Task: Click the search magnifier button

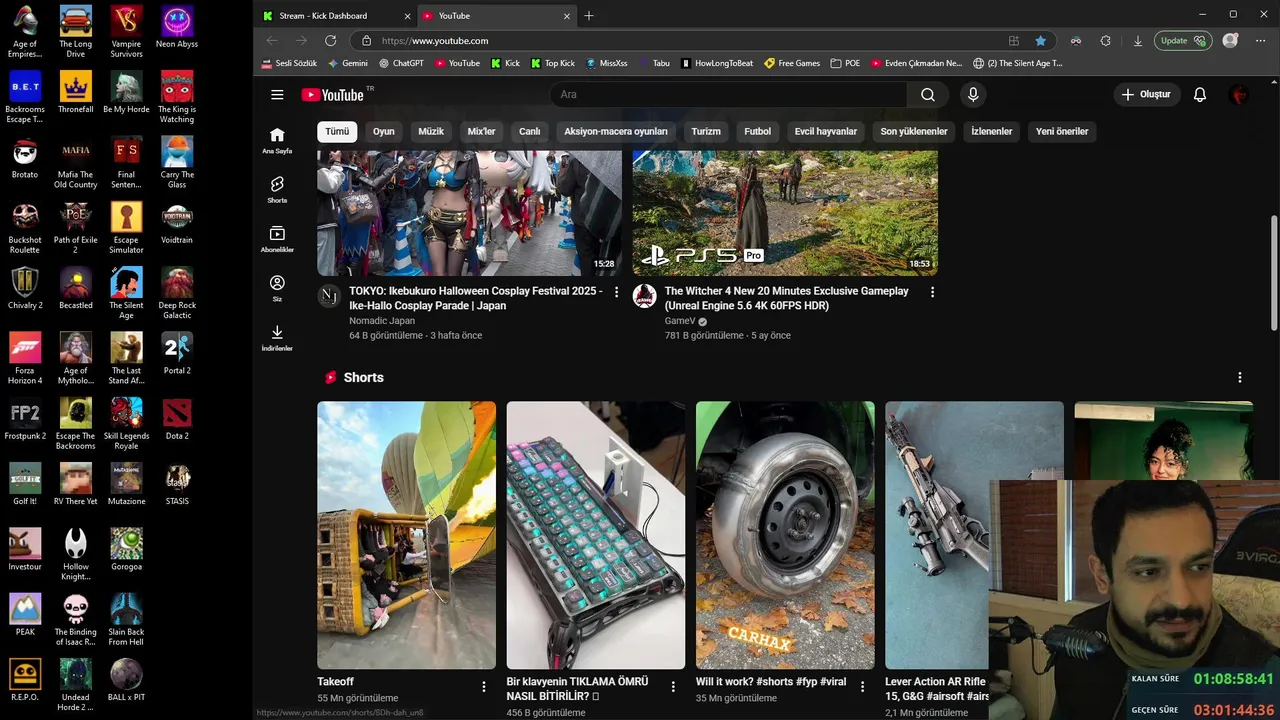Action: 928,94
